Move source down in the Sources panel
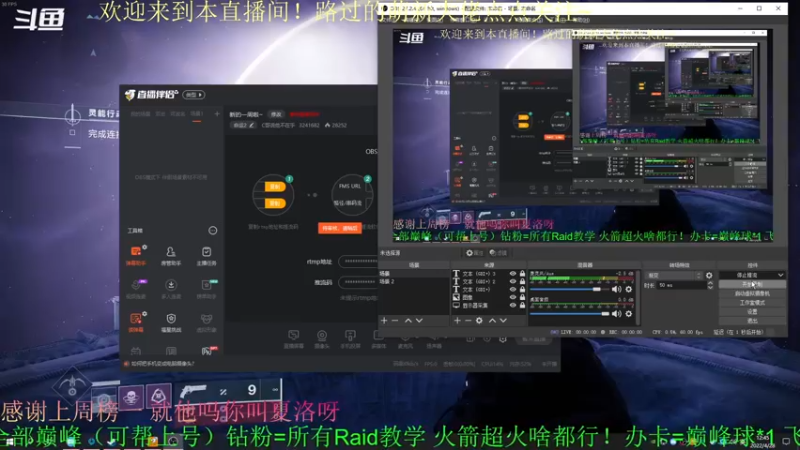 [503, 320]
